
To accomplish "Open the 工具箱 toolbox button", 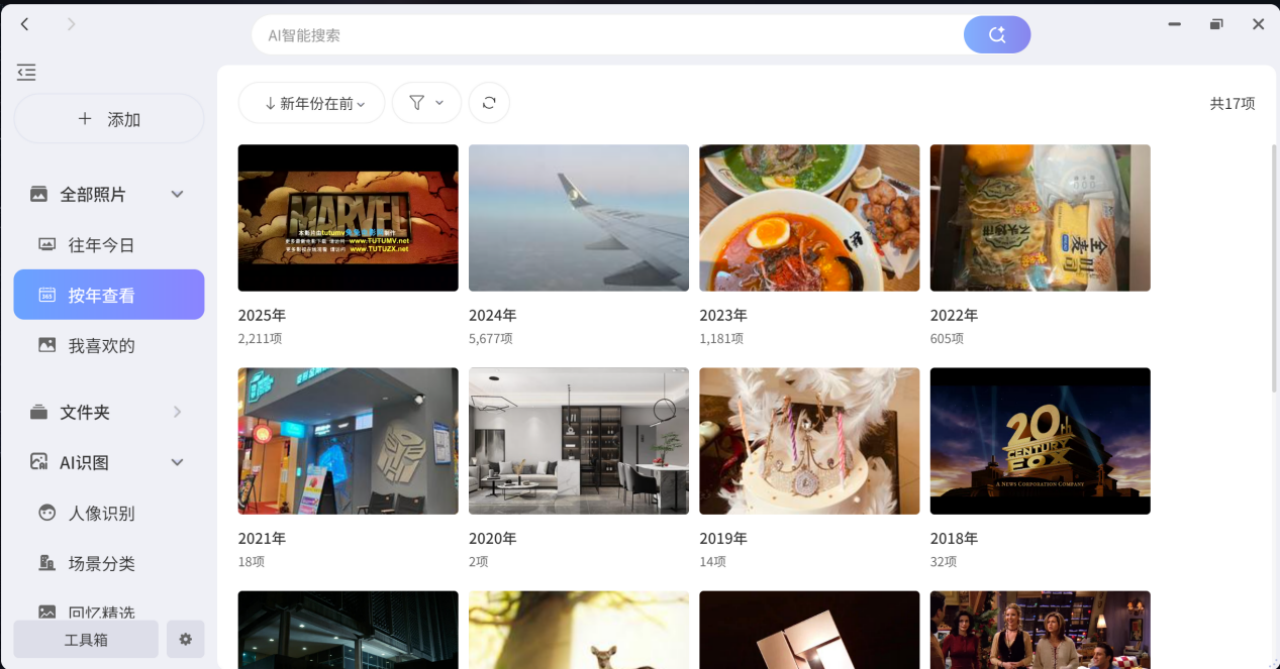I will [x=86, y=639].
